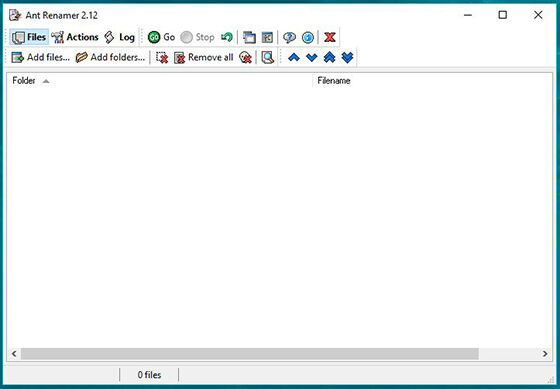Click the '0 files' status bar text

coord(149,375)
